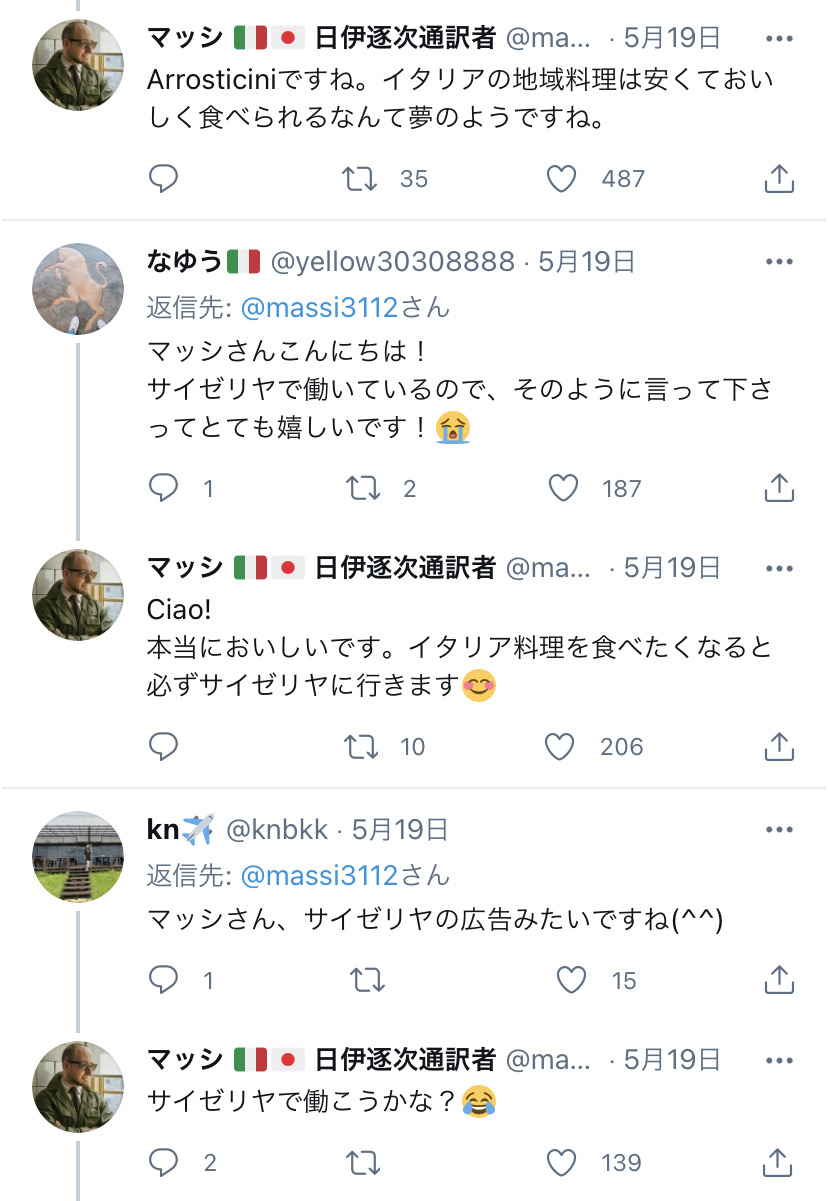Retweet the tweet with 35 retweets
This screenshot has width=828, height=1201.
tap(360, 179)
